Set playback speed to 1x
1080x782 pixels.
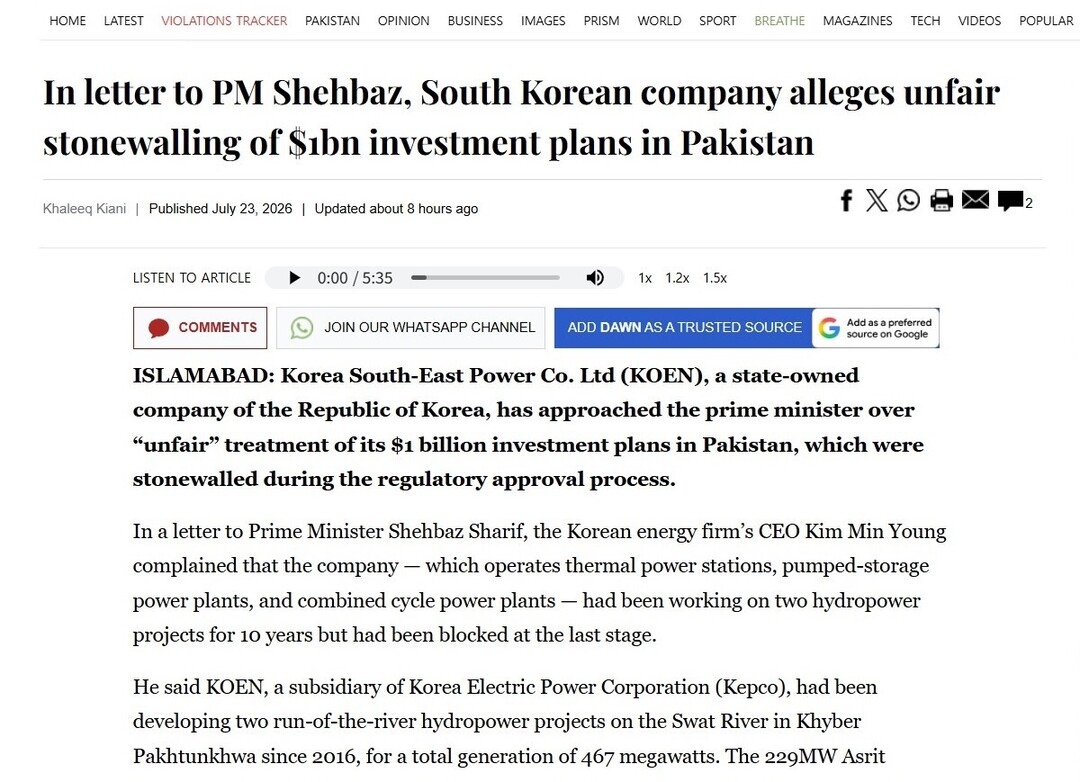(x=645, y=278)
